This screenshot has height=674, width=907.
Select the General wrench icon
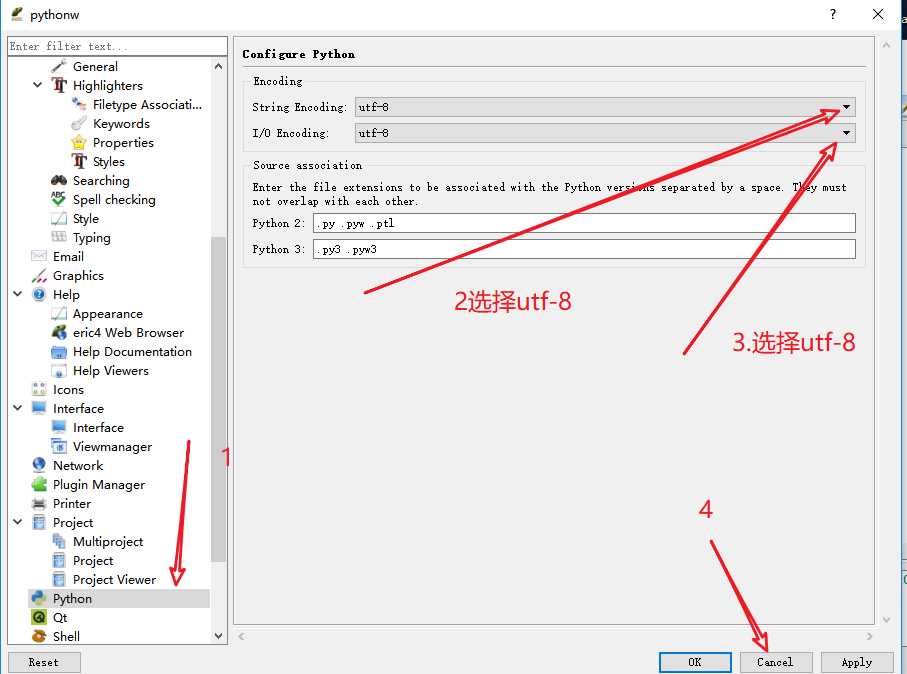click(59, 67)
